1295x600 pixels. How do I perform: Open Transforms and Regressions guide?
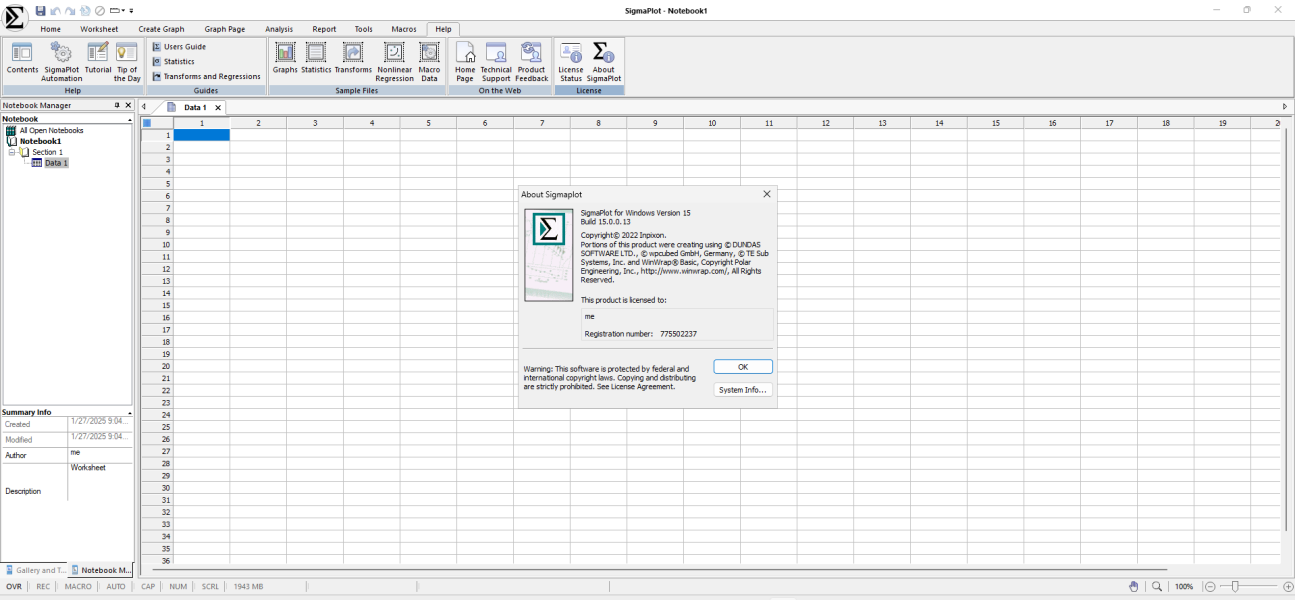[206, 77]
